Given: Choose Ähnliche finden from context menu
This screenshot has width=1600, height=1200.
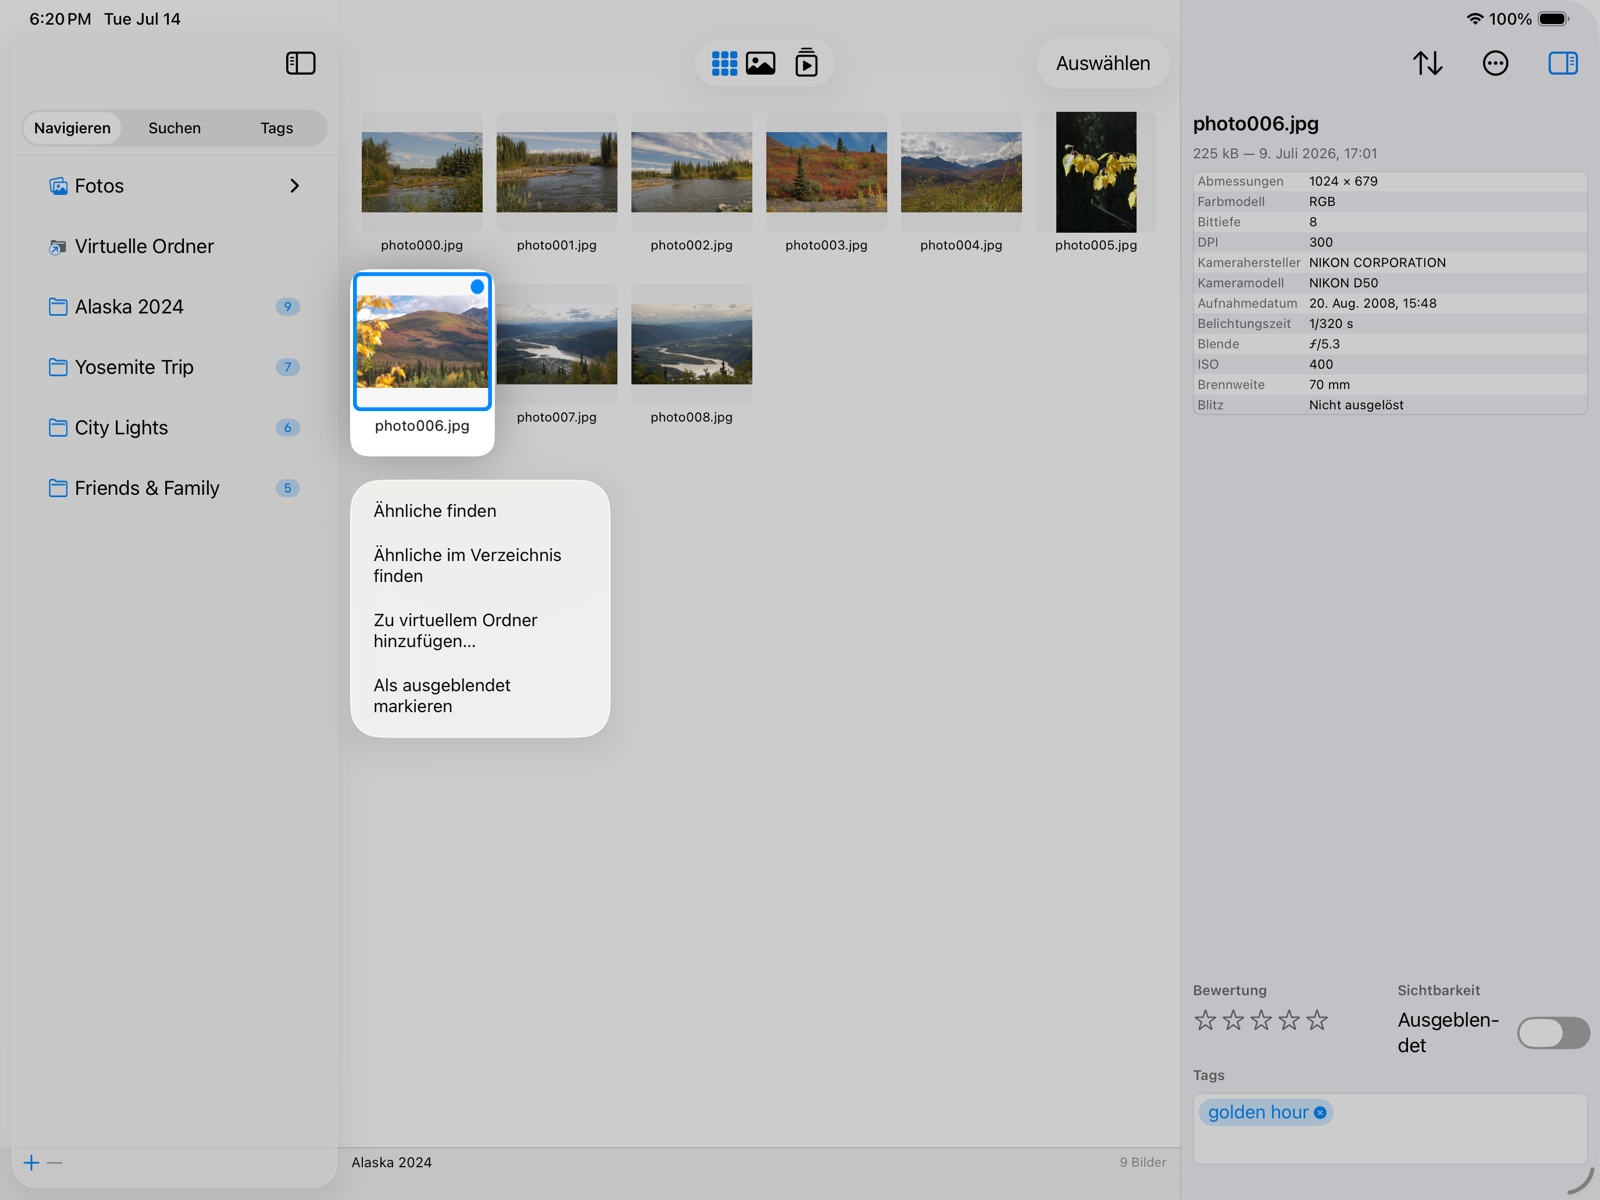Looking at the screenshot, I should [x=480, y=511].
